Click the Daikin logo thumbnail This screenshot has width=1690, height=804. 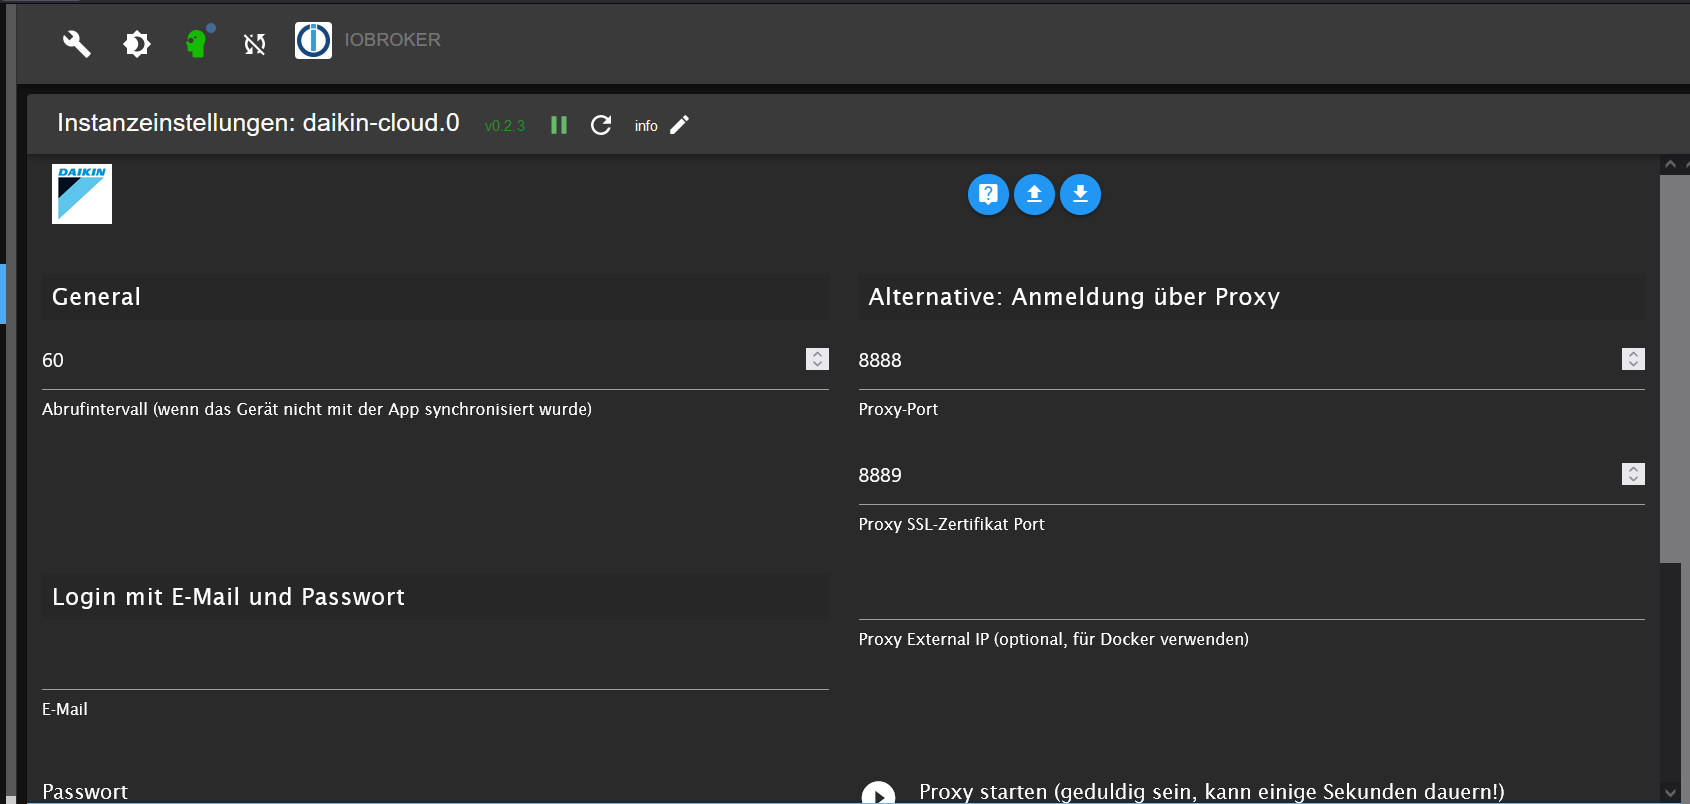click(82, 194)
